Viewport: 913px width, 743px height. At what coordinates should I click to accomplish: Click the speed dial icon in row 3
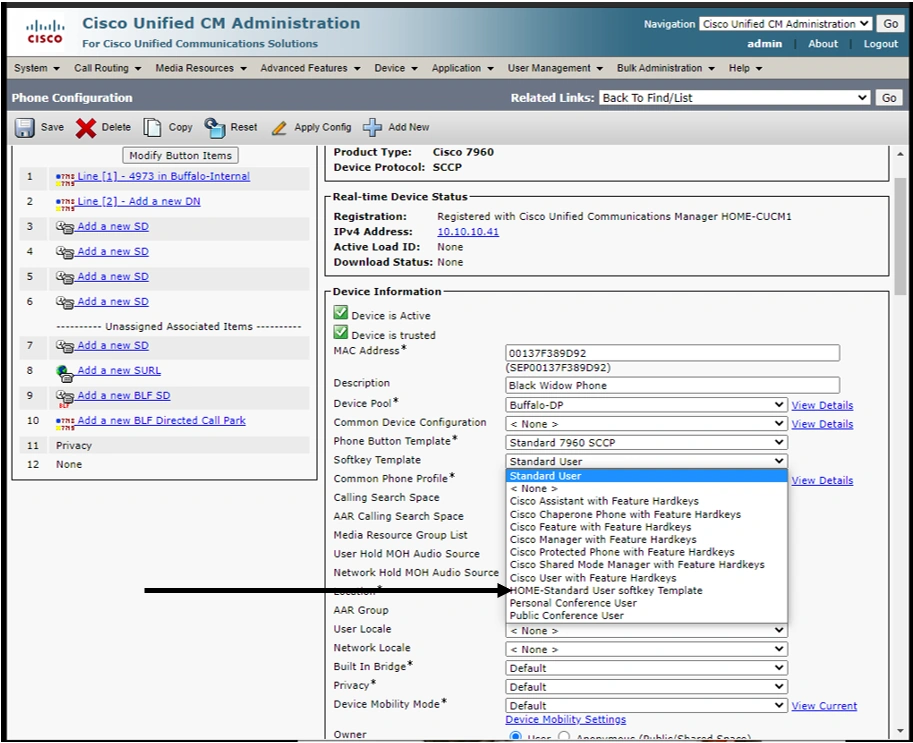point(65,227)
